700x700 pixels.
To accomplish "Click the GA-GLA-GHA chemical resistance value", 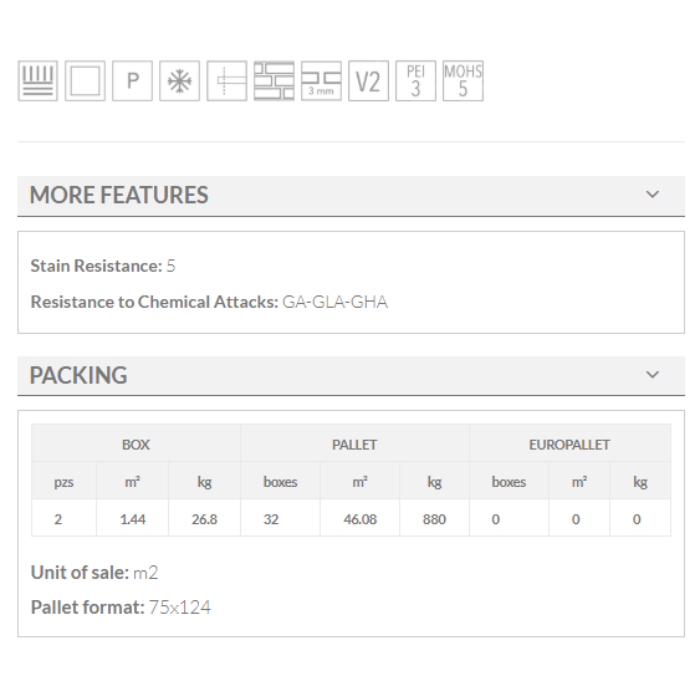I will click(335, 302).
